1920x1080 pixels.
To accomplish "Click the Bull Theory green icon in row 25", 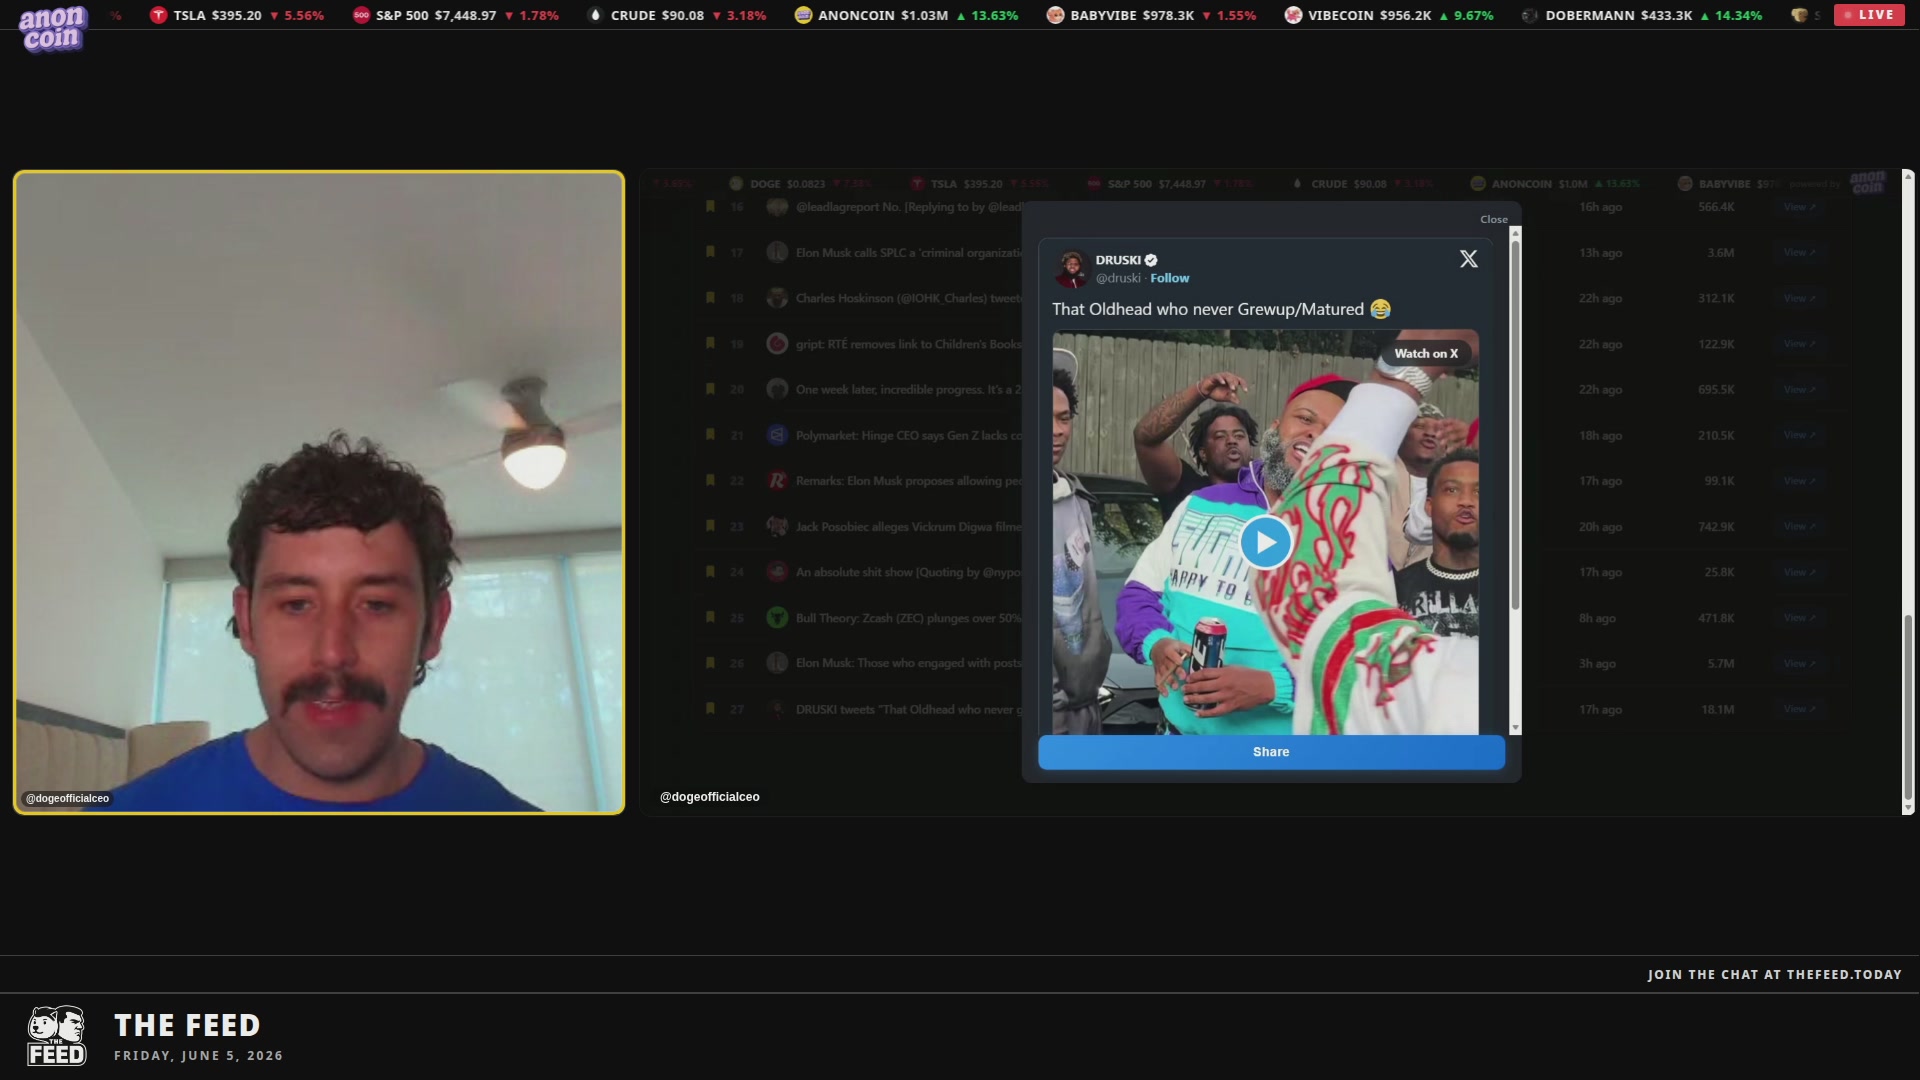I will pos(777,618).
